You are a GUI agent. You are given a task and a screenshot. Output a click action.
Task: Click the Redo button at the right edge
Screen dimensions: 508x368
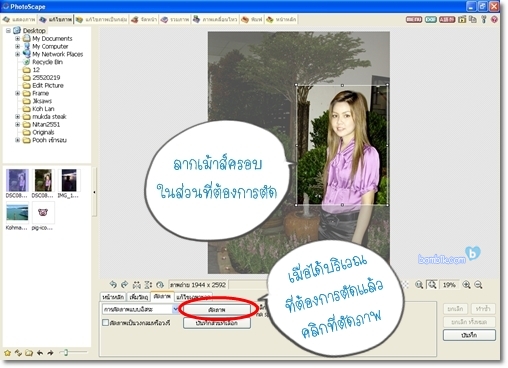coord(483,309)
